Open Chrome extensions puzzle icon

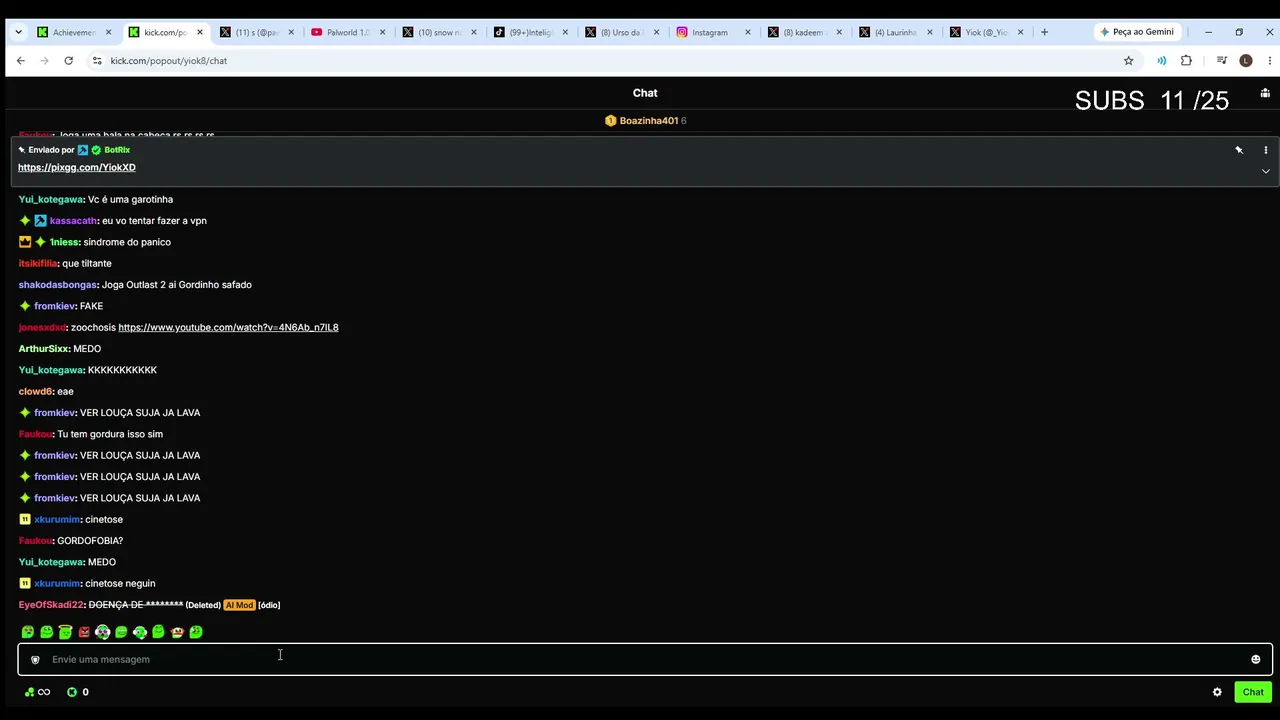coord(1186,60)
